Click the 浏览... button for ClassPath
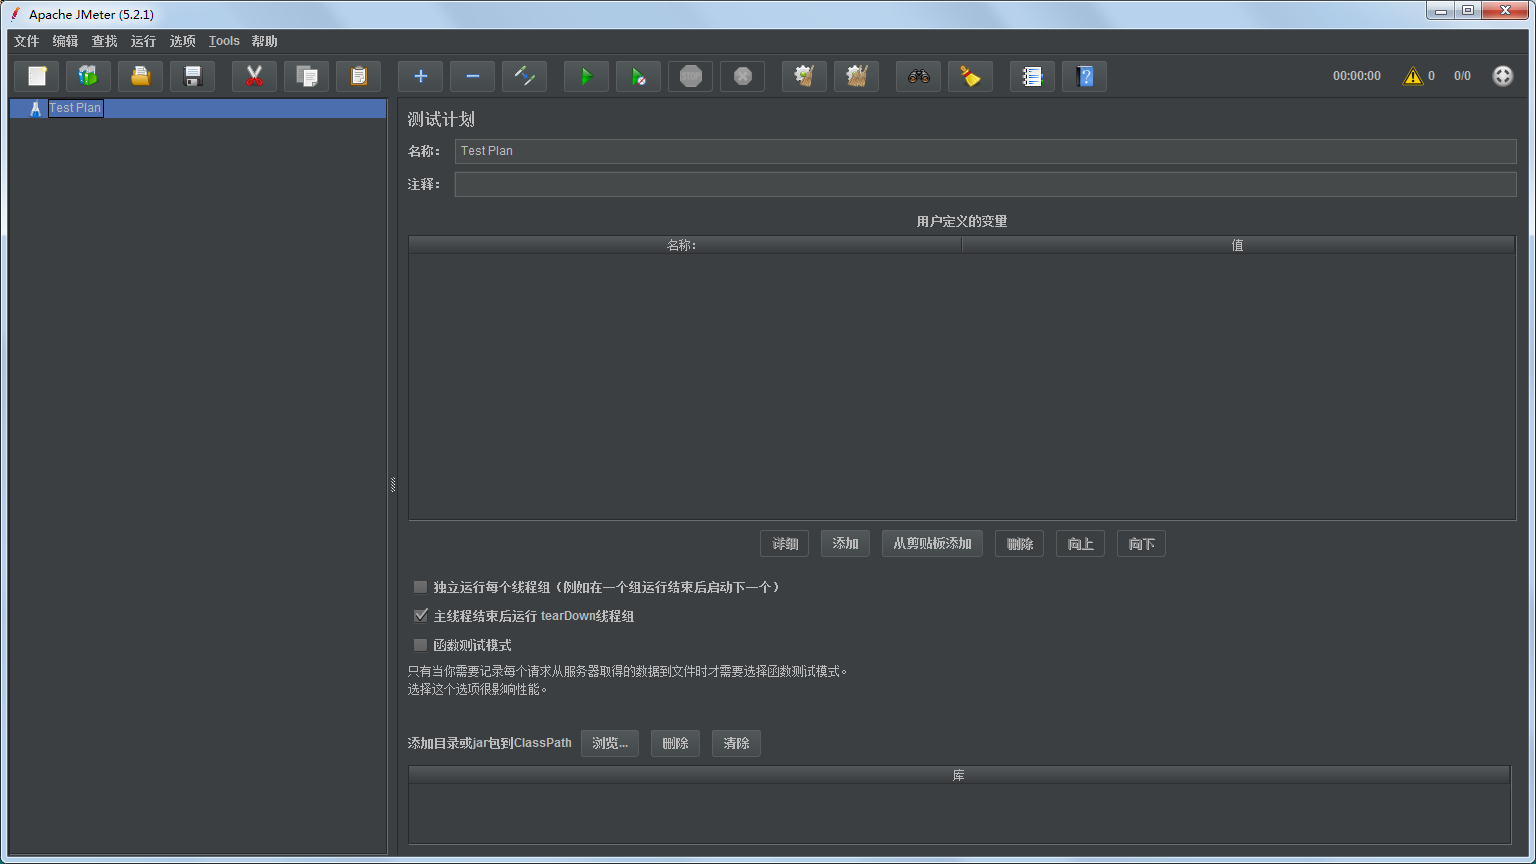This screenshot has width=1536, height=864. (610, 743)
